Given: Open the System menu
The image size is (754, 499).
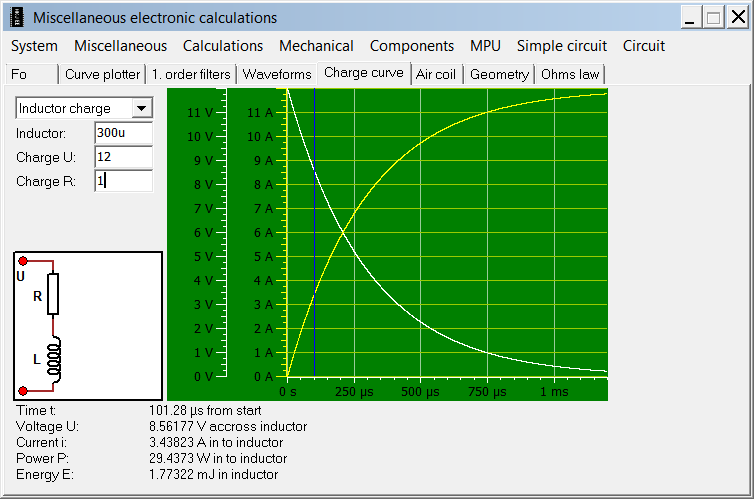Looking at the screenshot, I should (34, 46).
